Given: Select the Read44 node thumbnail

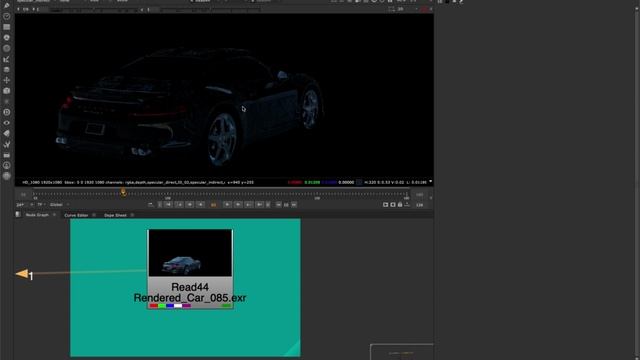Looking at the screenshot, I should pos(190,253).
